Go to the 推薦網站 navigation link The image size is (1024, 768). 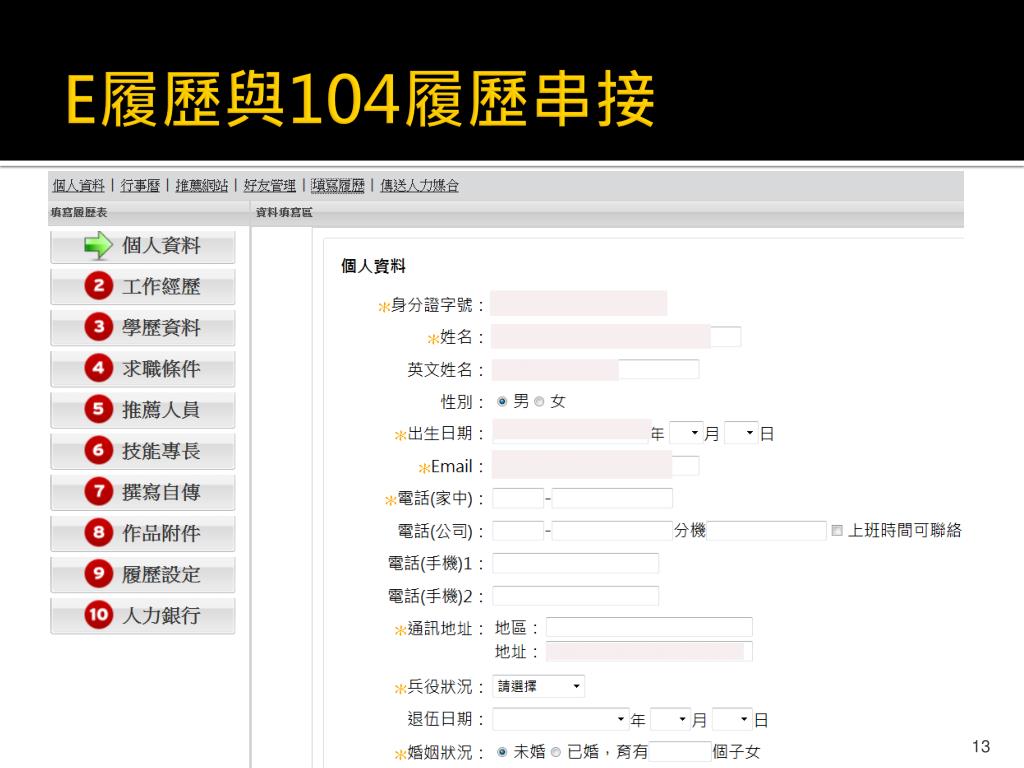point(201,185)
